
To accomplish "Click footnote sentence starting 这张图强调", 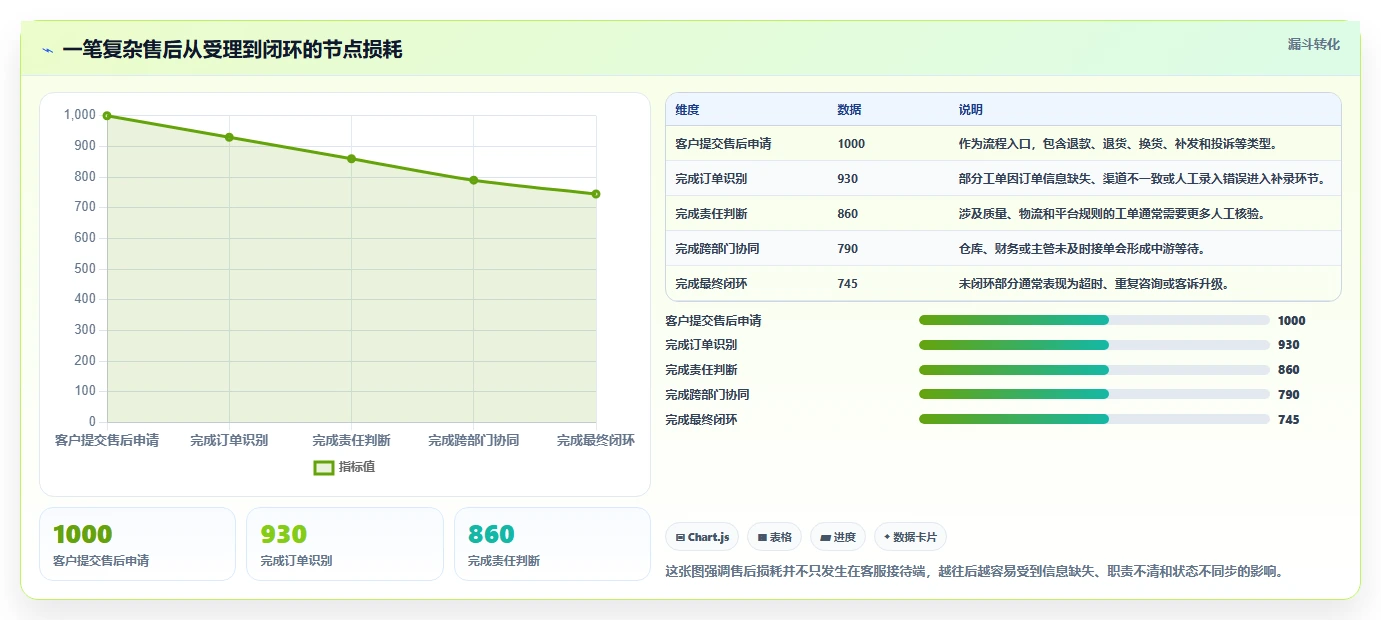I will tap(974, 572).
